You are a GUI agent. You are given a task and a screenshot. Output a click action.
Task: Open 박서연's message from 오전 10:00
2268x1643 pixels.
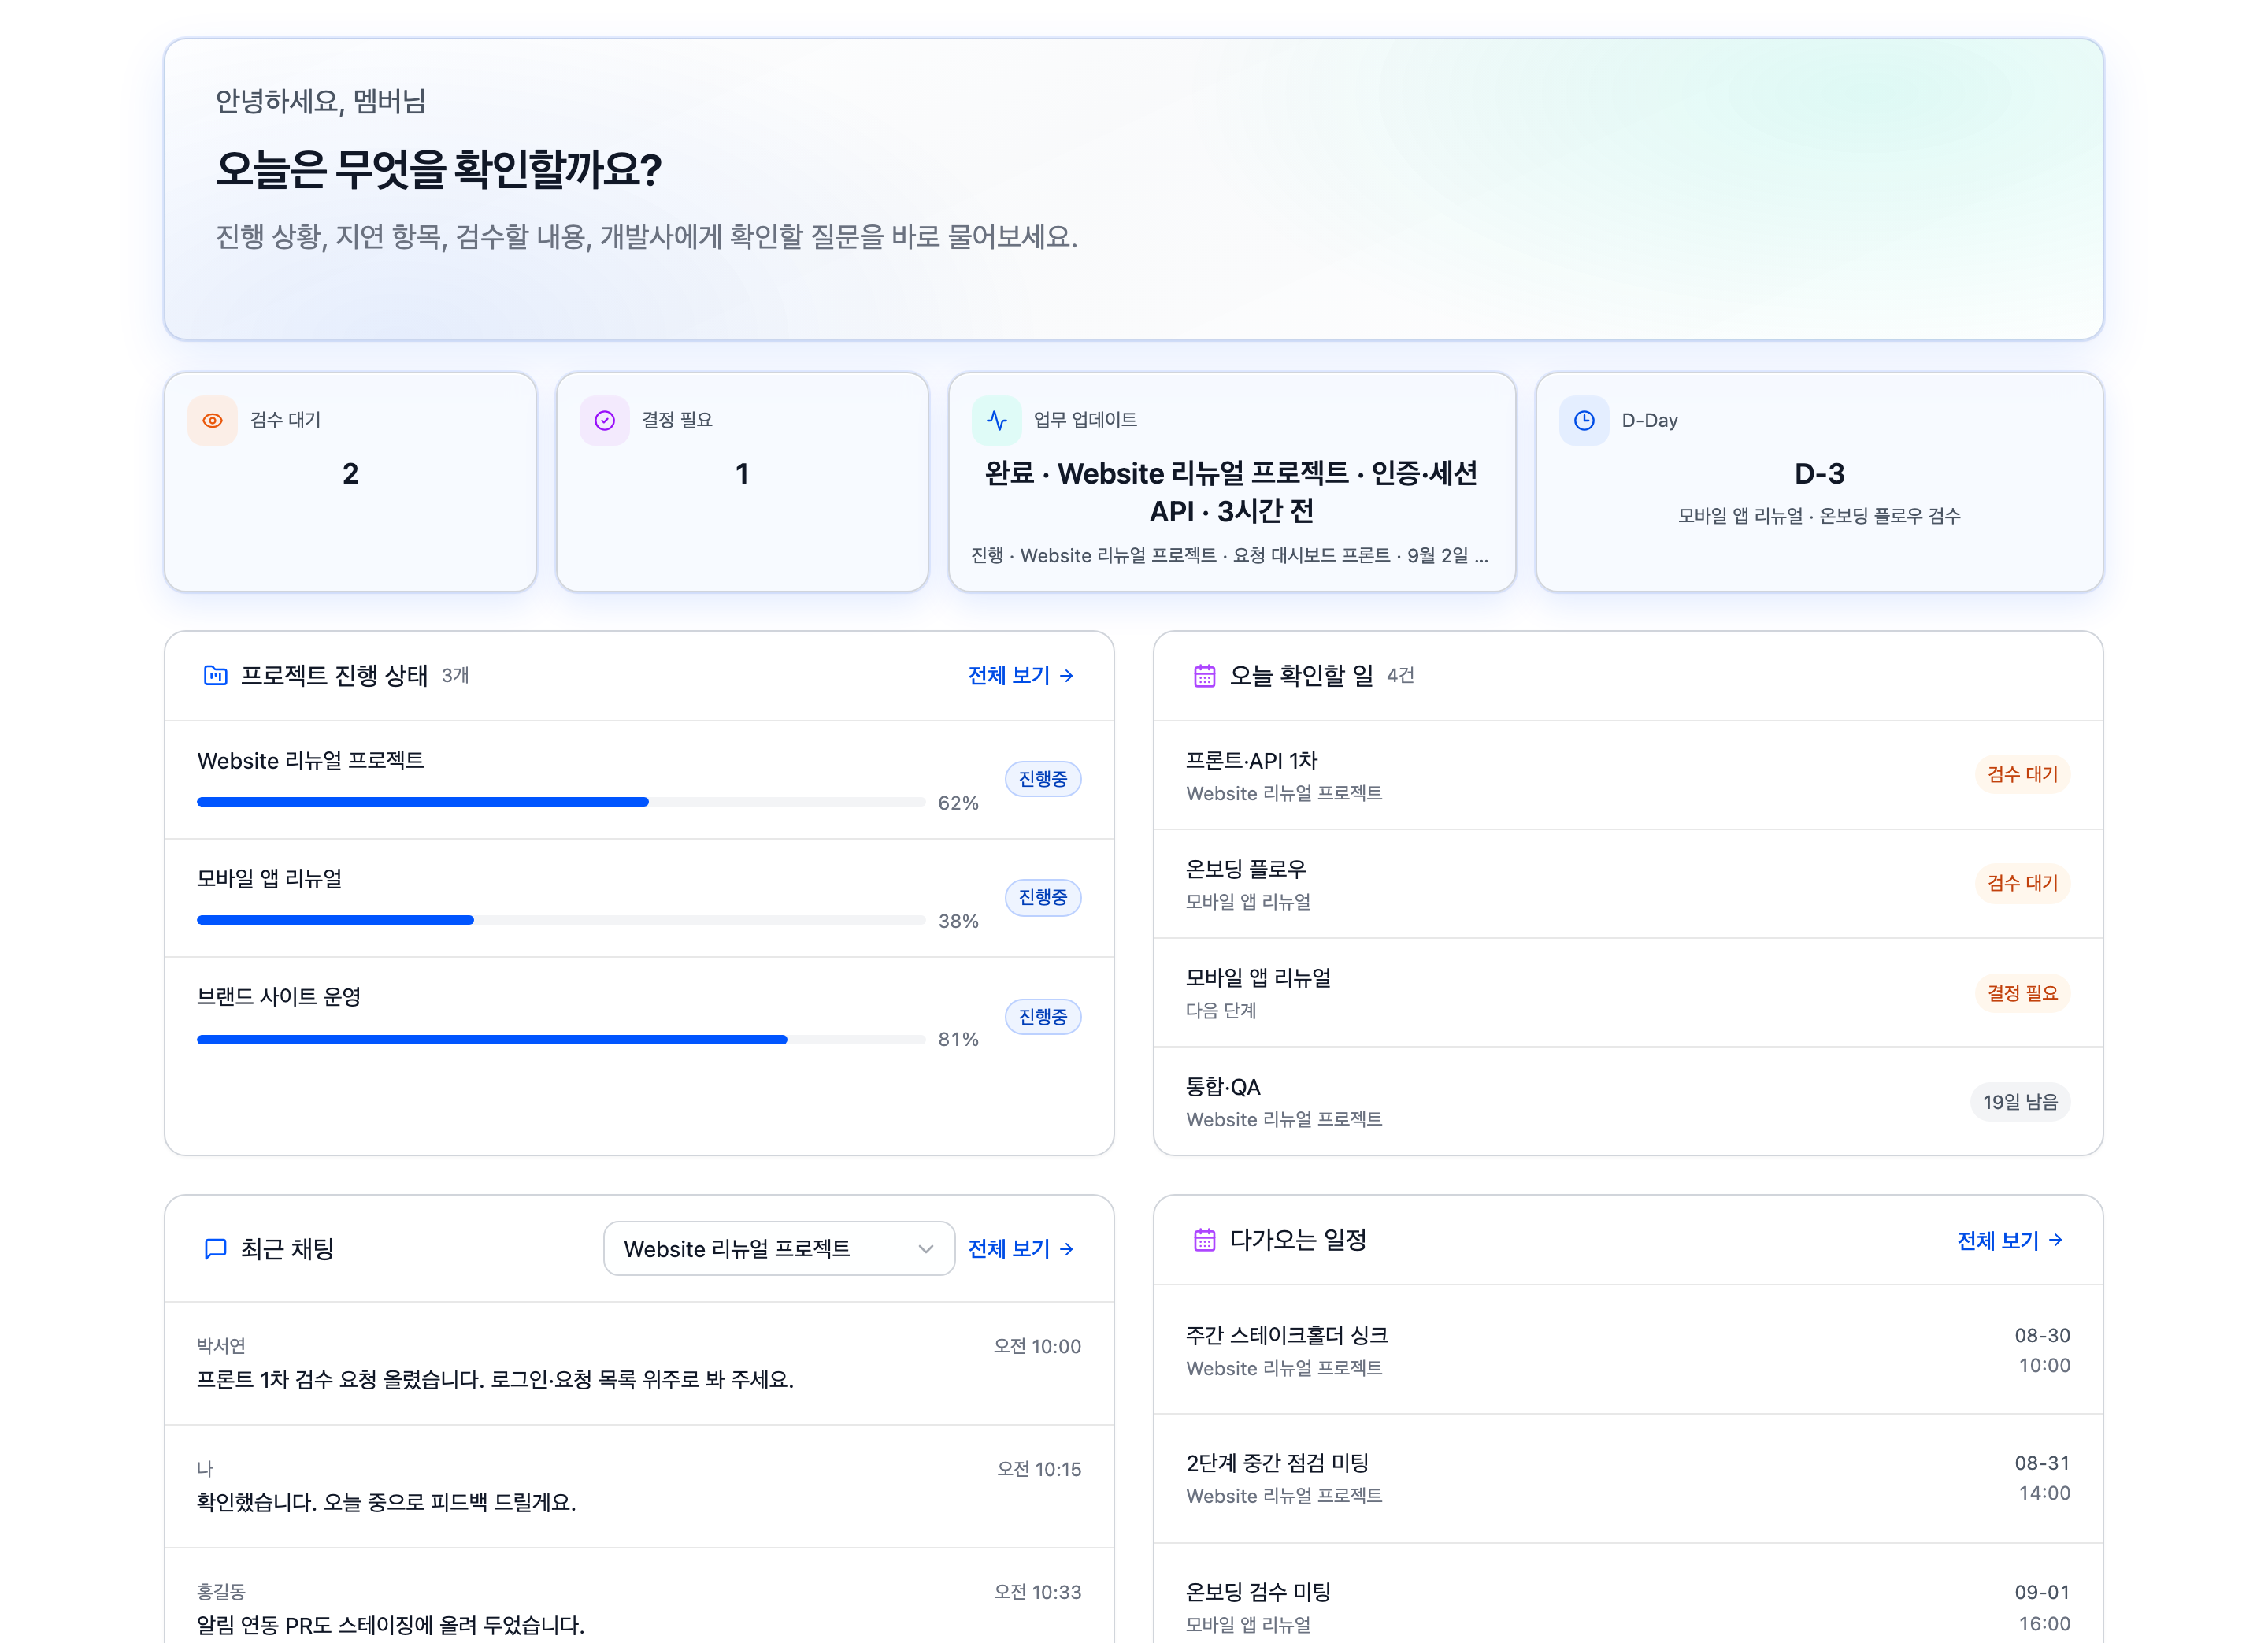(639, 1364)
